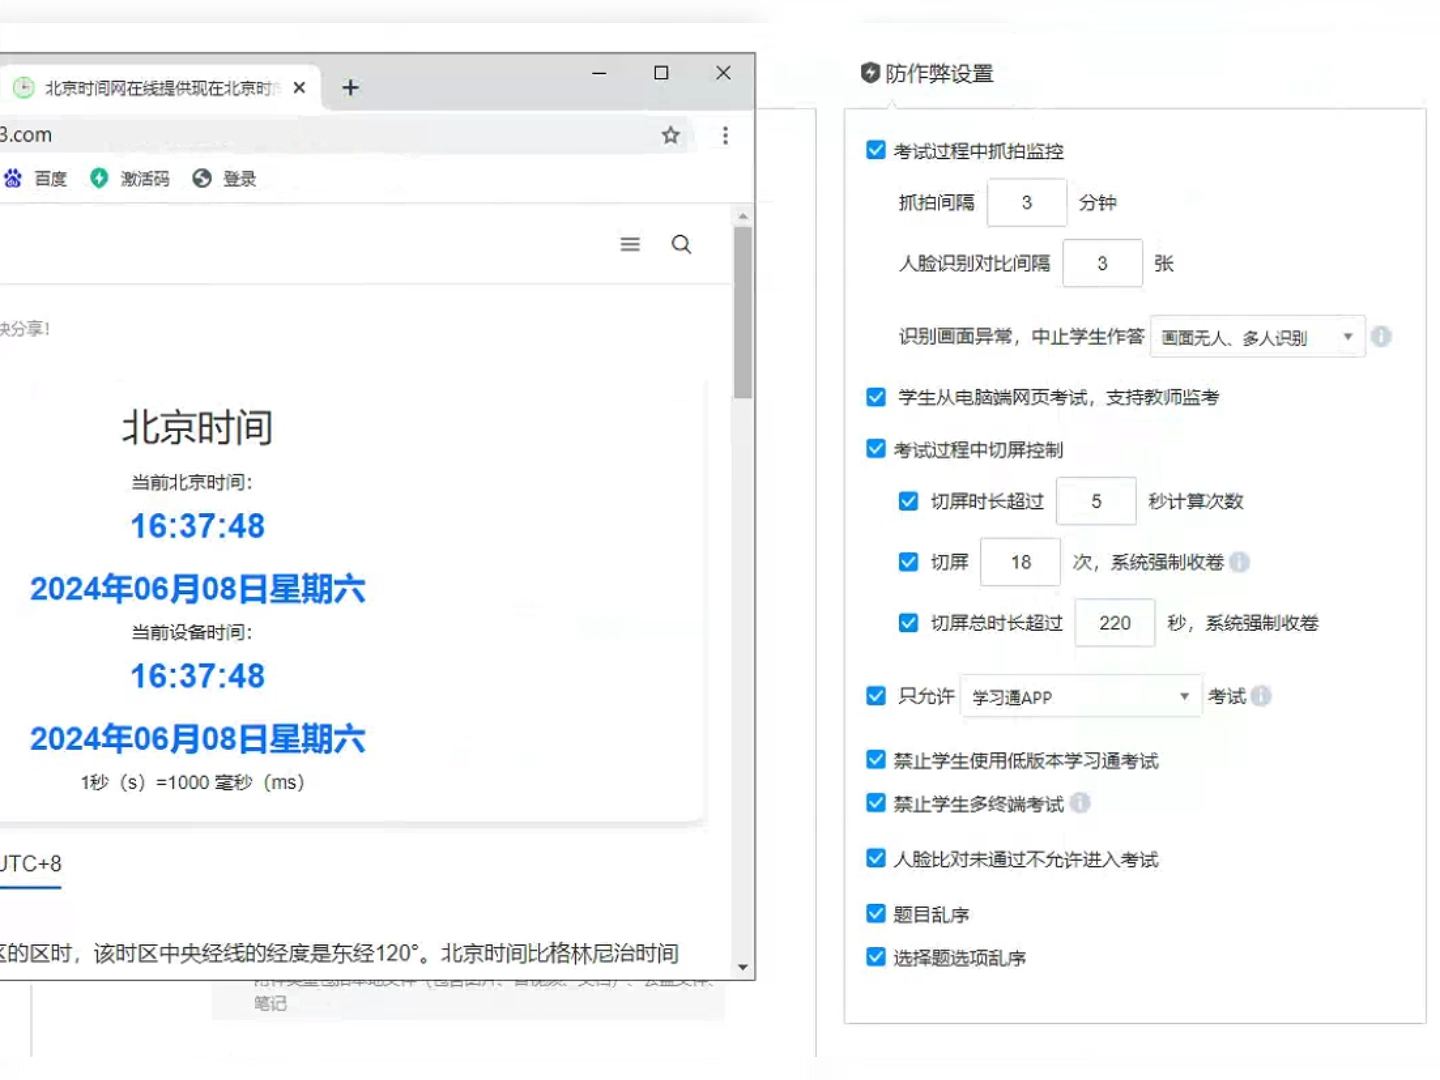
Task: Open the 登录 bookmark
Action: click(x=225, y=178)
